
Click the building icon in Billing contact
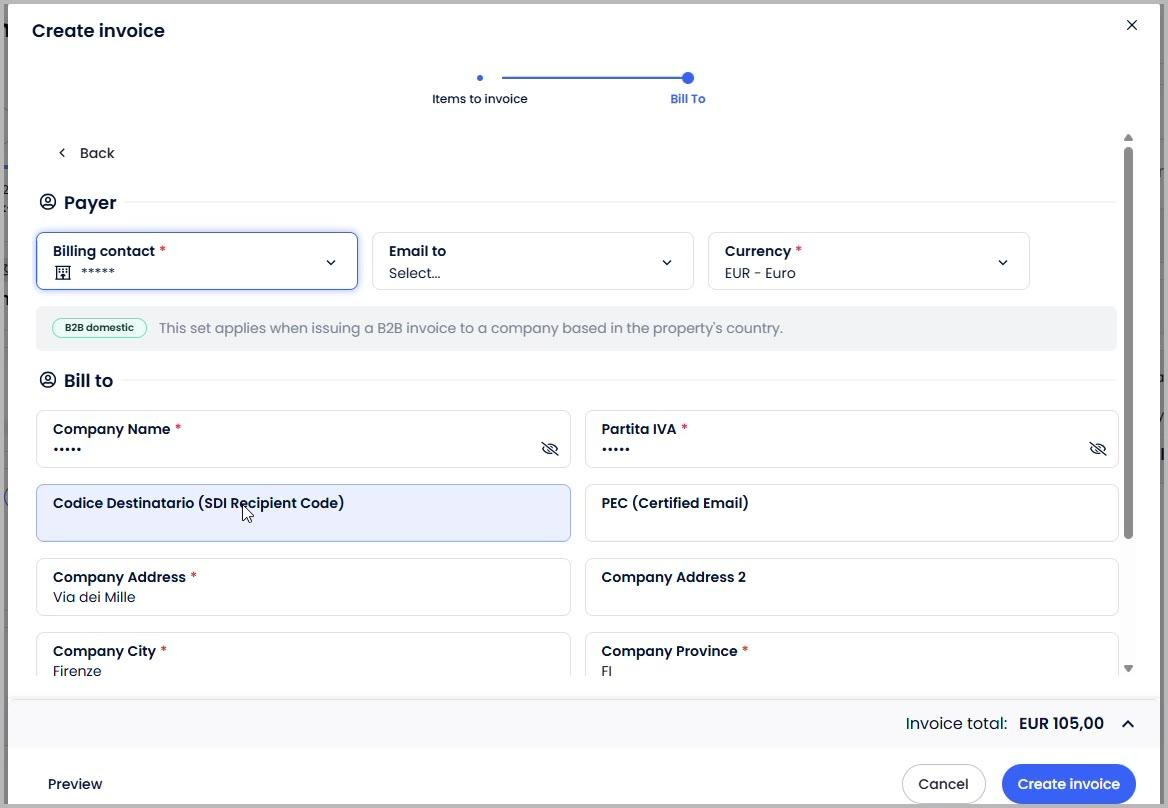pos(63,273)
